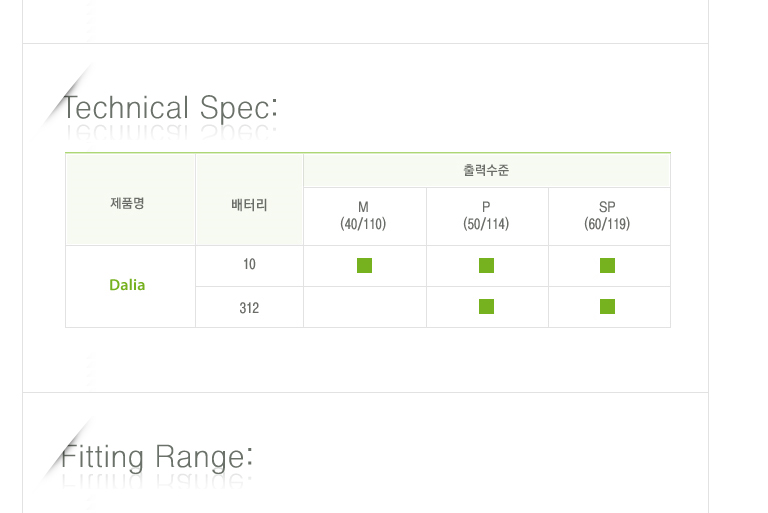Click the mirrored reflection under Technical Spec title
768x513 pixels.
click(170, 133)
